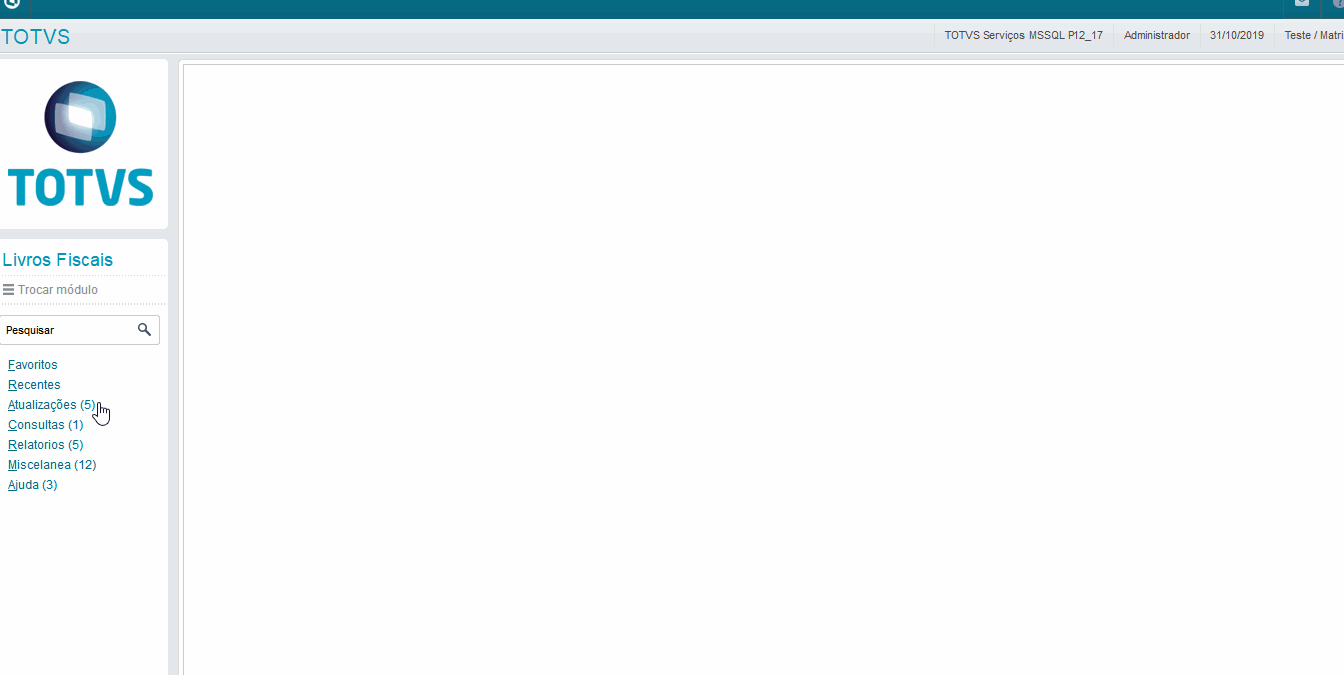Click the Teste / Matriz company label
Viewport: 1344px width, 675px height.
(1314, 35)
